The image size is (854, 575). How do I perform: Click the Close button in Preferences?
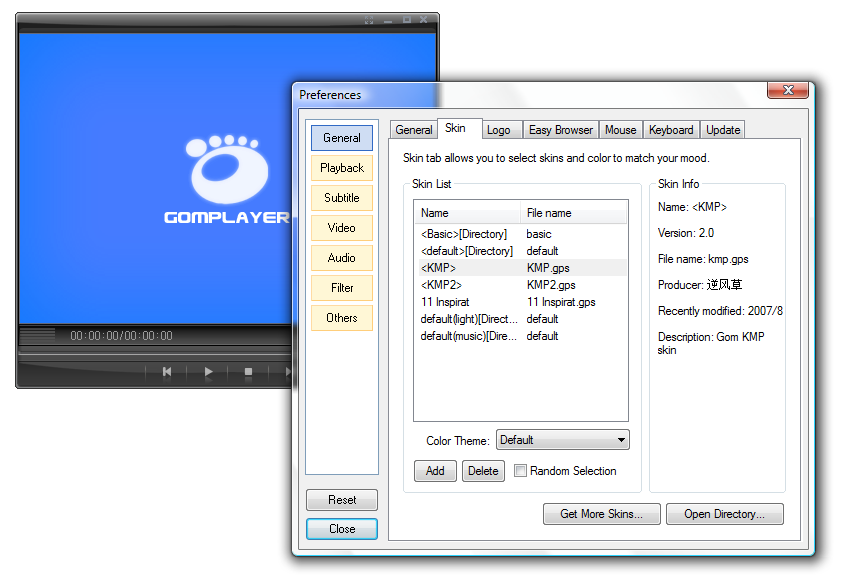coord(342,529)
